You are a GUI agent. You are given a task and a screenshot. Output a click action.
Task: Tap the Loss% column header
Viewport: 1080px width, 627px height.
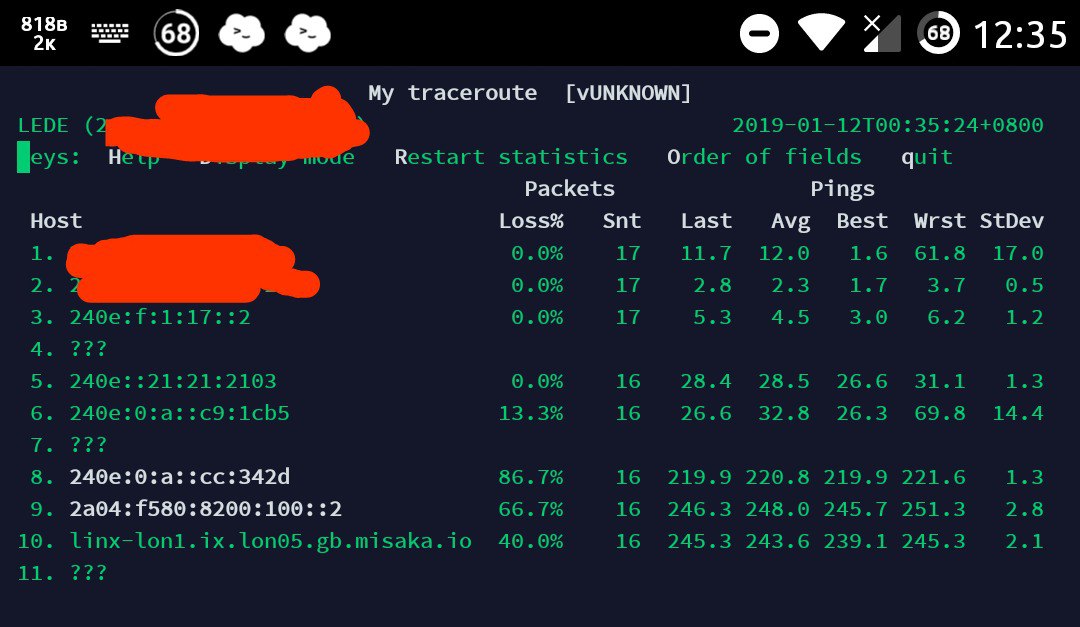pos(531,221)
